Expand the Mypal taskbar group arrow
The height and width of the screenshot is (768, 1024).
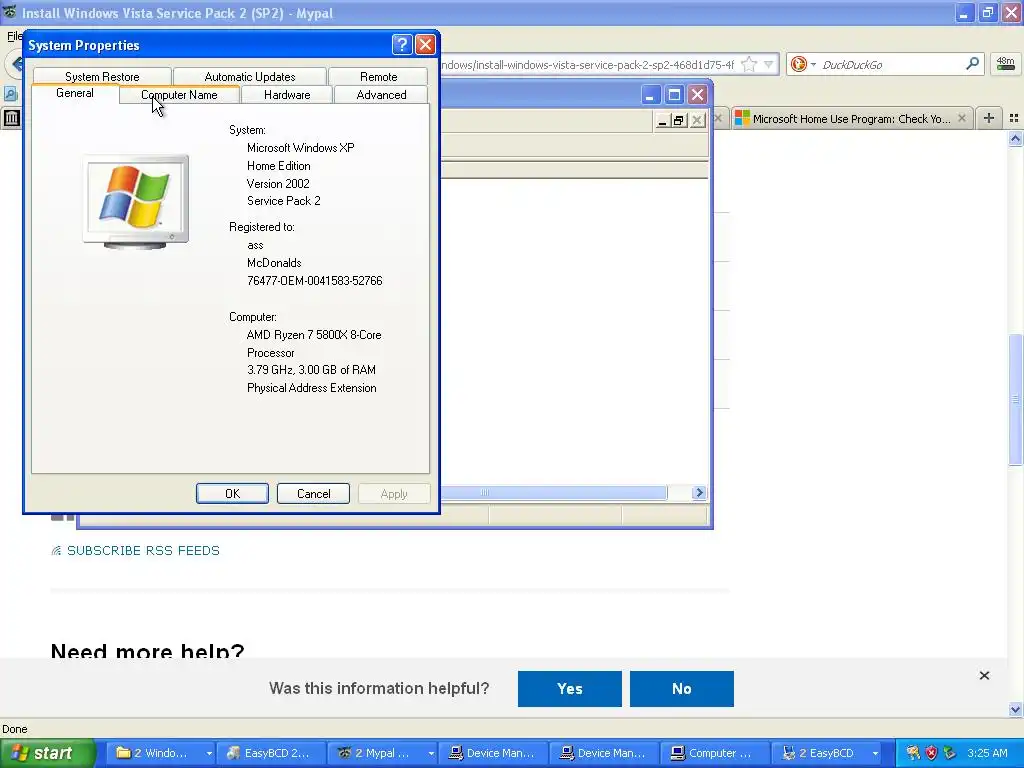[x=431, y=754]
